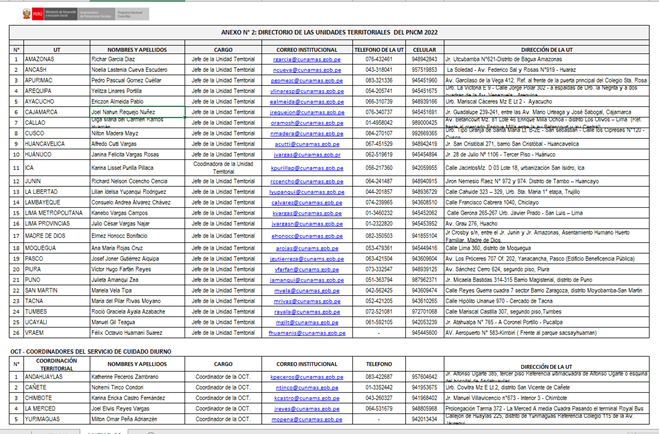Select the name cell 'Karina Lisset Purilla Pillaca'
This screenshot has height=434, width=659.
coord(137,168)
